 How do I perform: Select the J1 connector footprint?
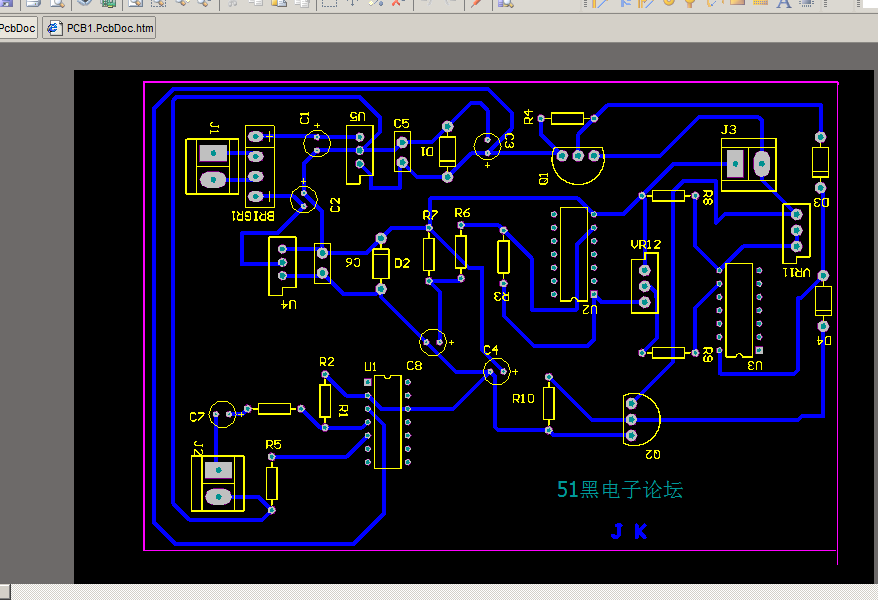[212, 167]
